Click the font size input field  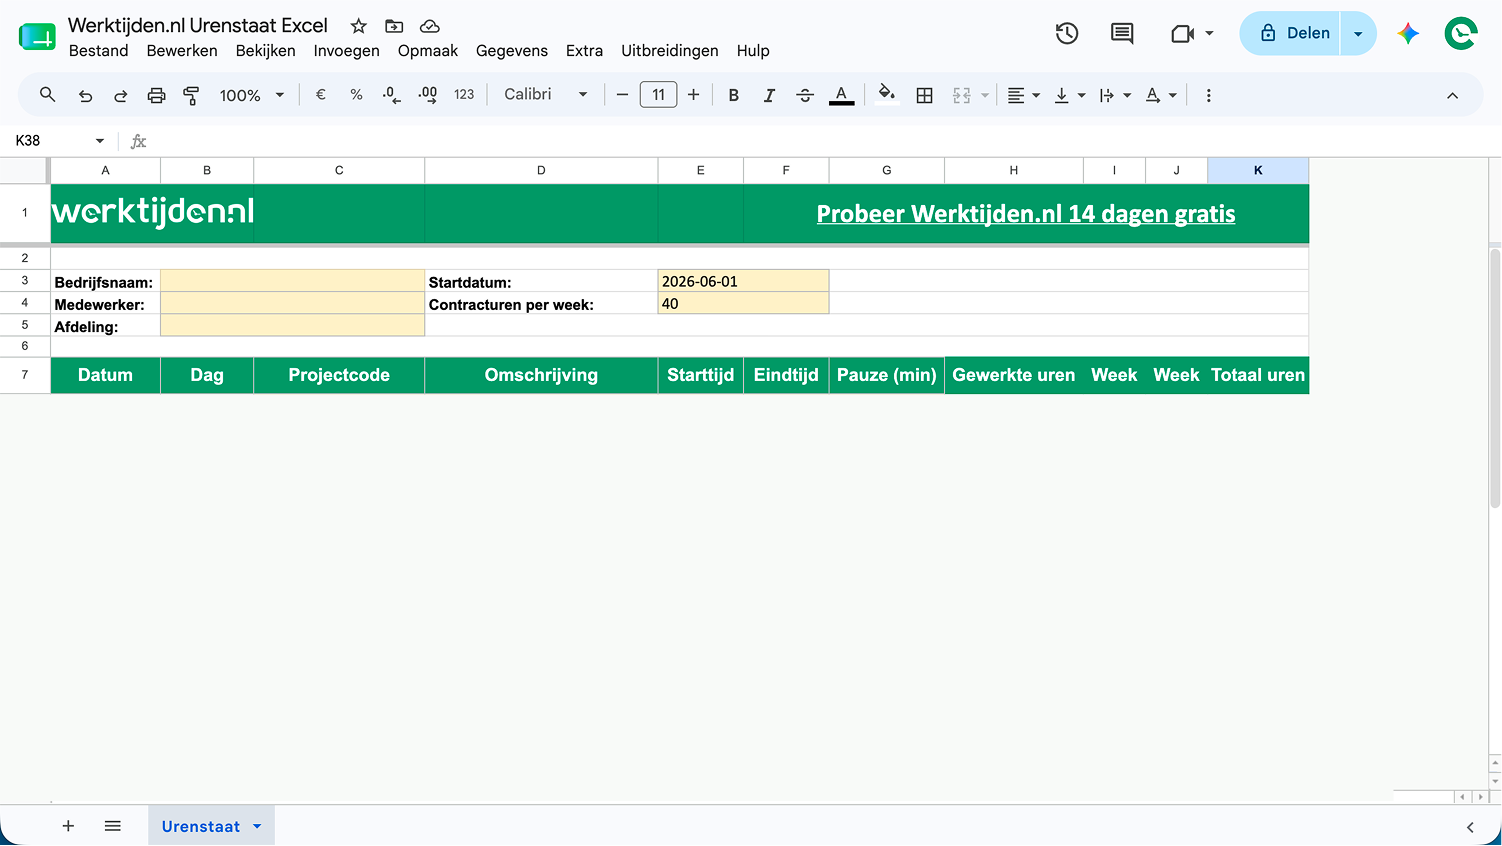[658, 95]
